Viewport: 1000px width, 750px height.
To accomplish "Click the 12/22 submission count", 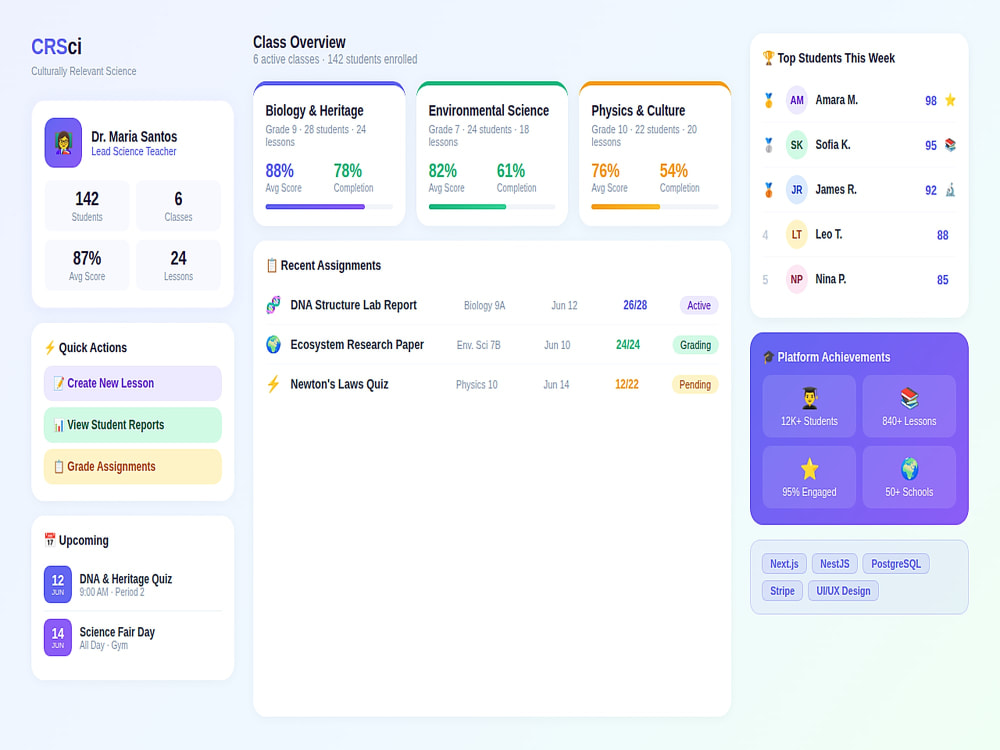I will (627, 385).
